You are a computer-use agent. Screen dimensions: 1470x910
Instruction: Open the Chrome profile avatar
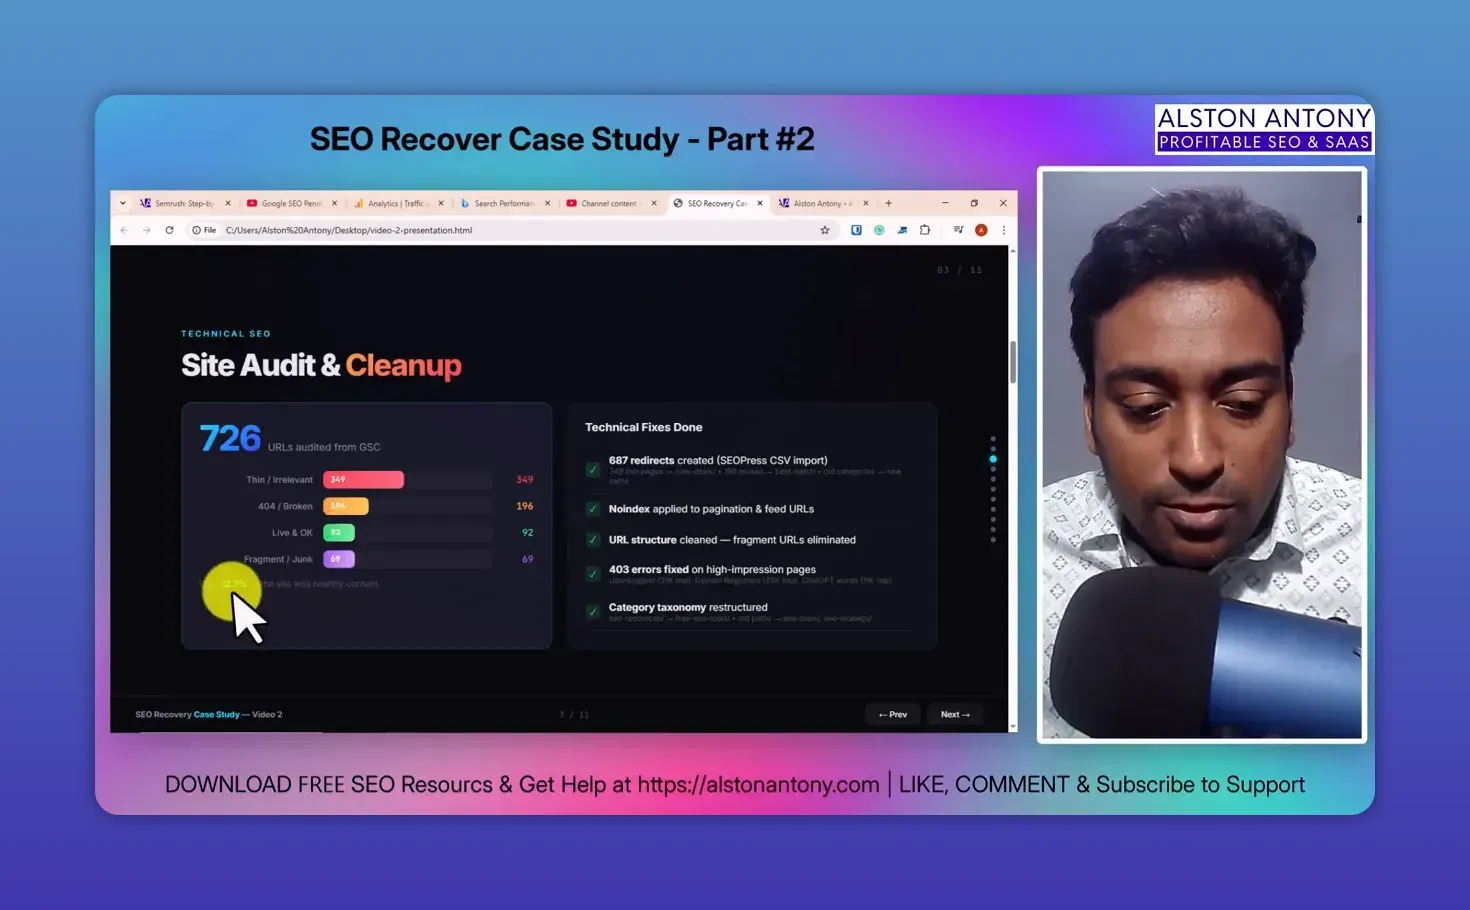point(981,230)
